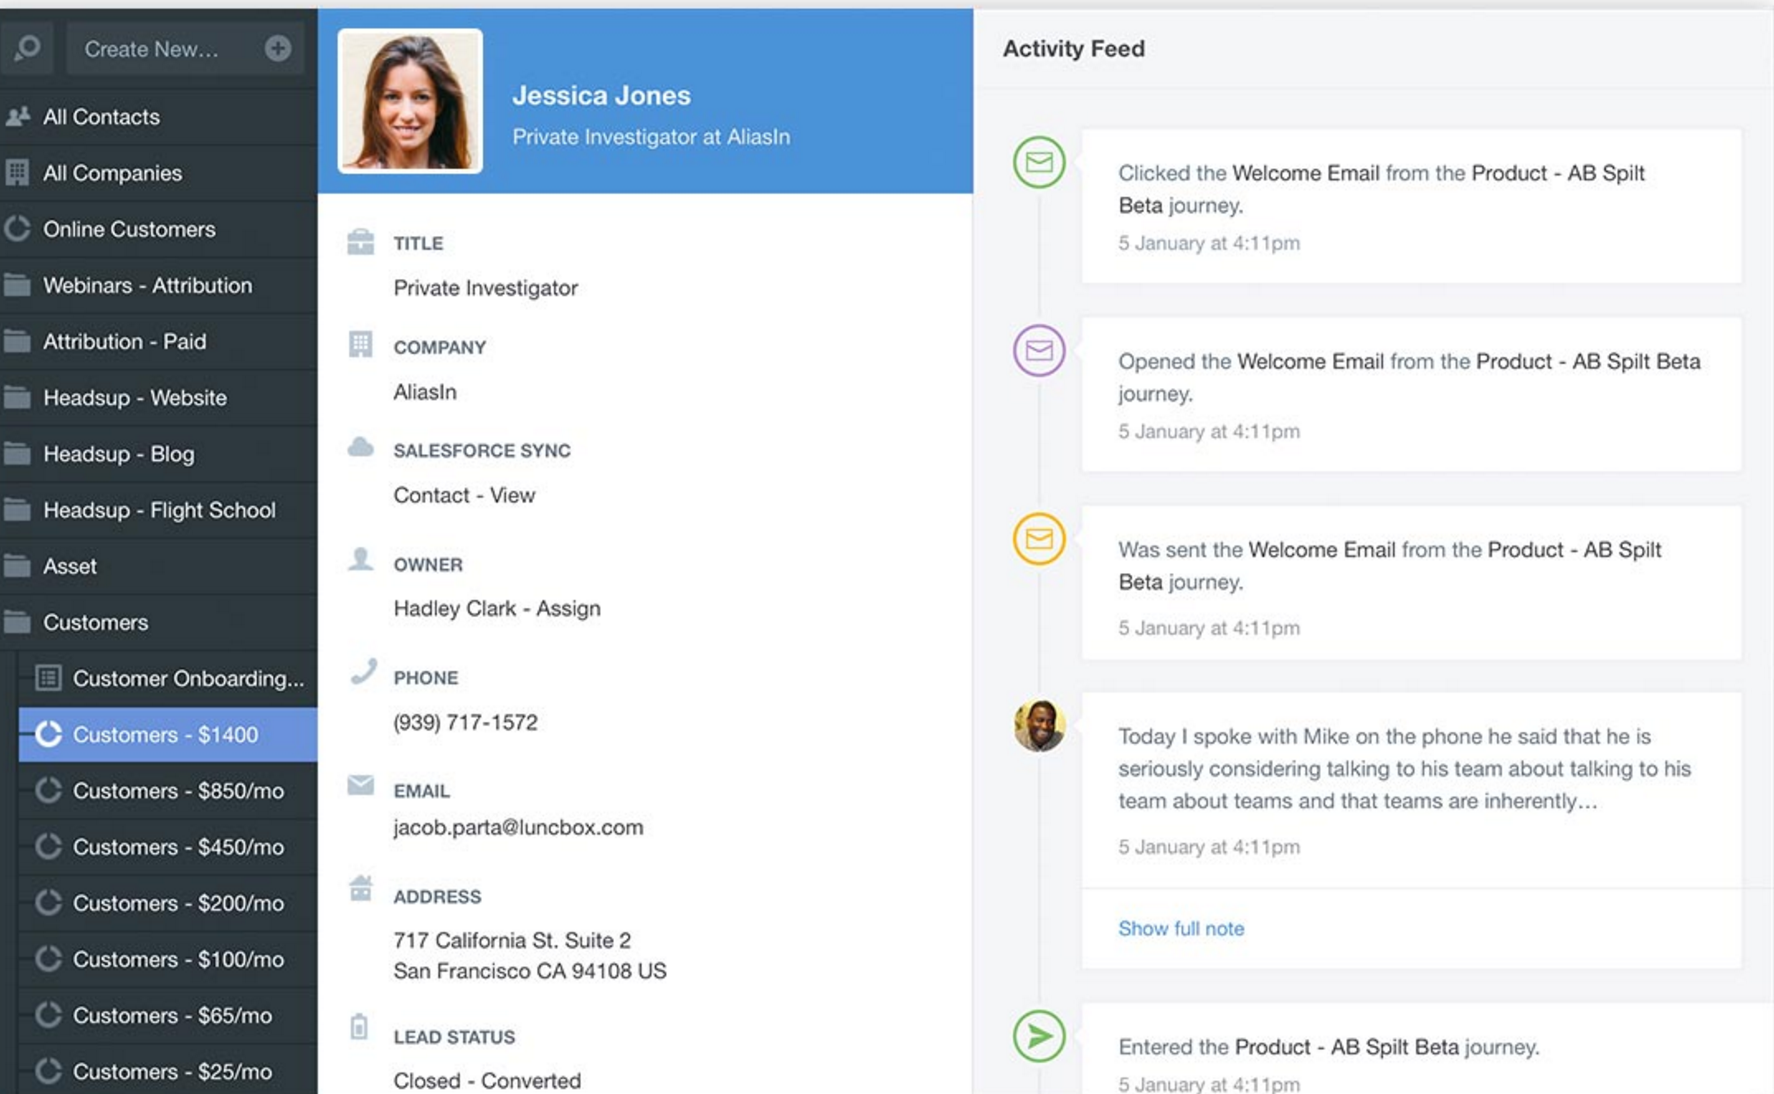Select Customers - $25/mo segment
The image size is (1774, 1094).
tap(168, 1071)
